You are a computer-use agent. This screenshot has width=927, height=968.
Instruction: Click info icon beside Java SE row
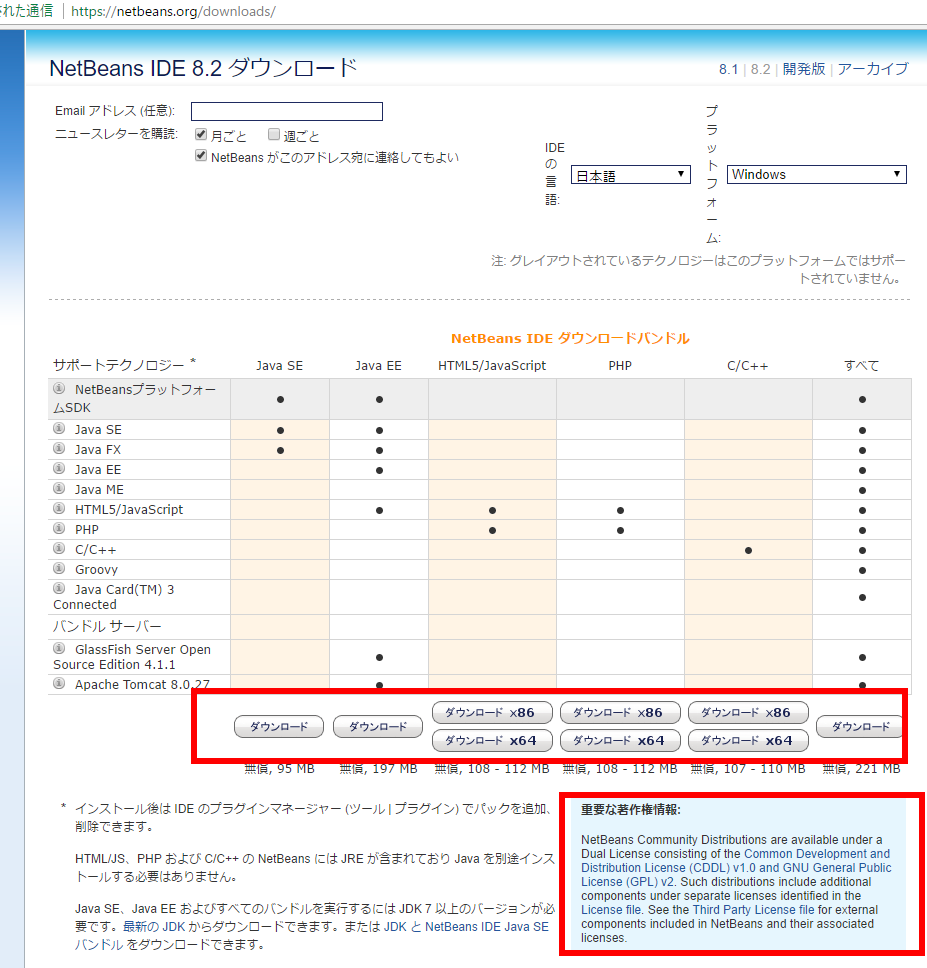[x=59, y=428]
